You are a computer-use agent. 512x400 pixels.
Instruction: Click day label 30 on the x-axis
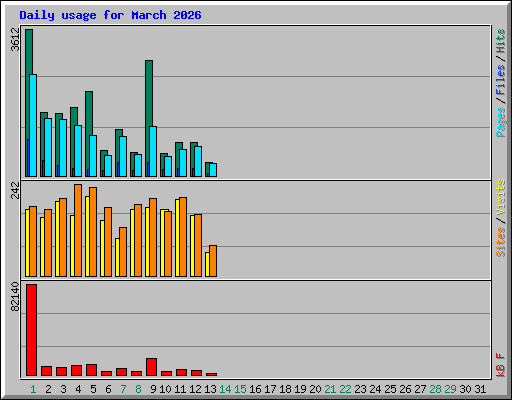tap(465, 389)
